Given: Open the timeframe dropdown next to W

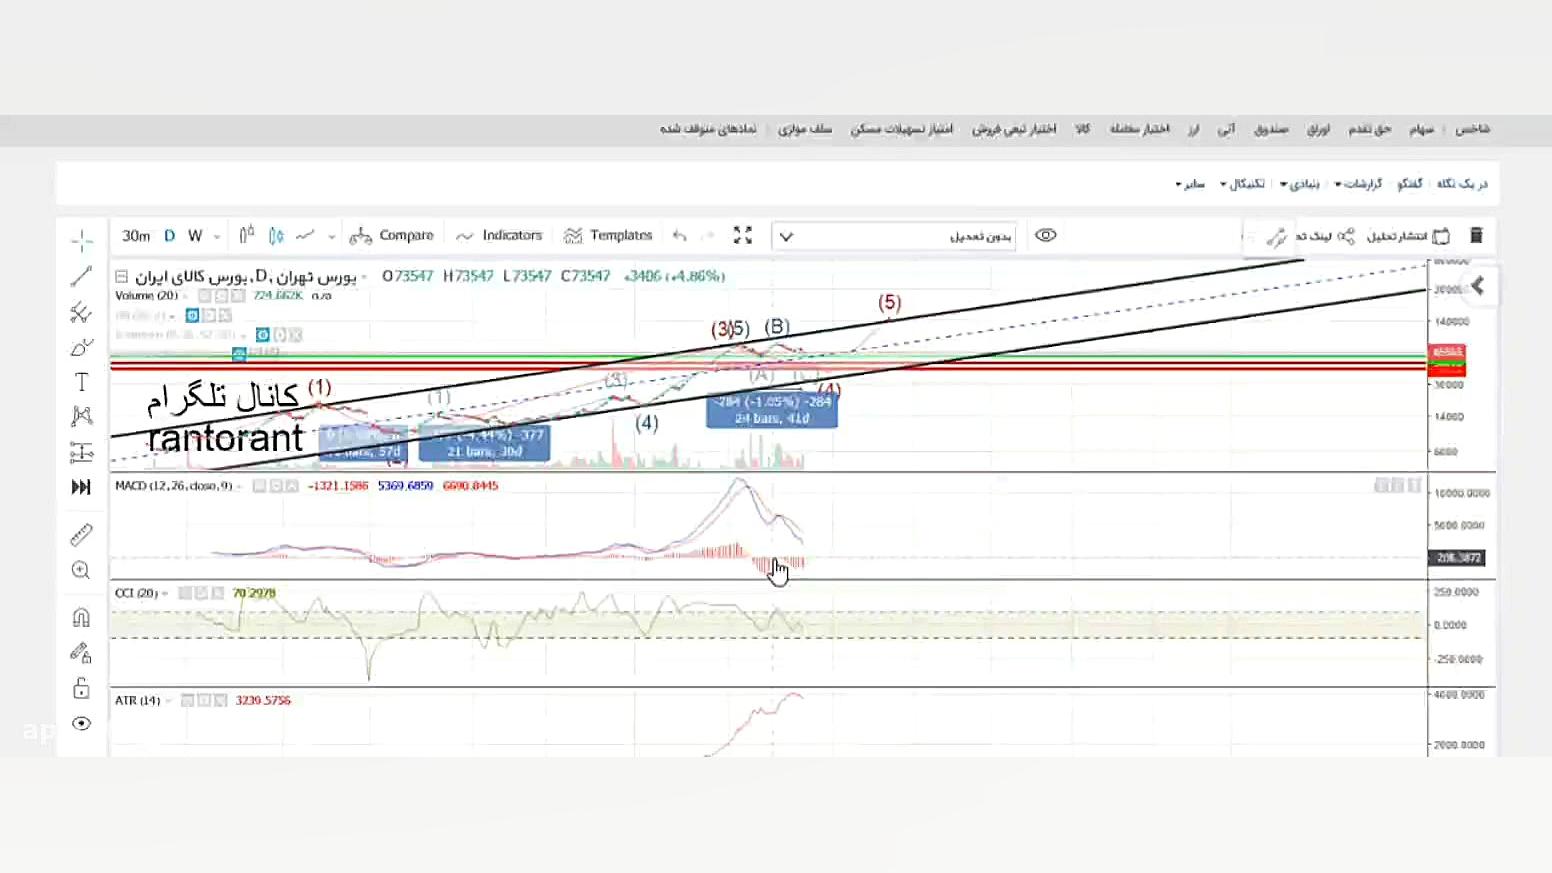Looking at the screenshot, I should coord(217,237).
